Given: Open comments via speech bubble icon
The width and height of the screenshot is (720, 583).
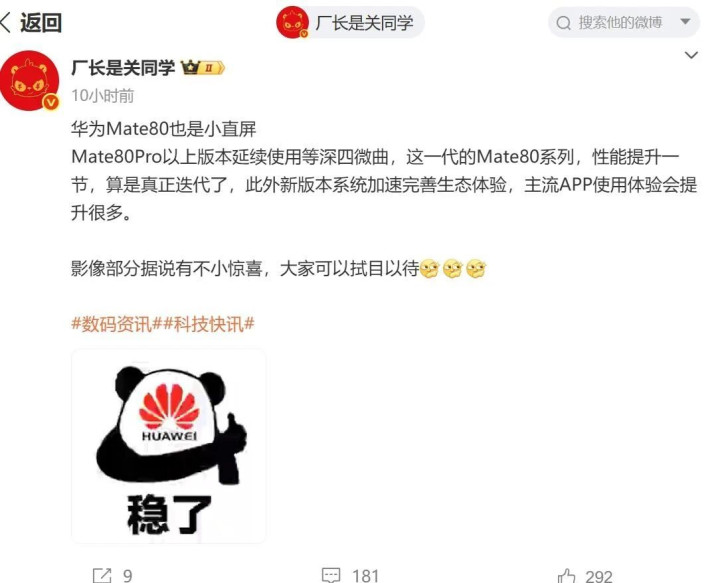Looking at the screenshot, I should tap(331, 575).
